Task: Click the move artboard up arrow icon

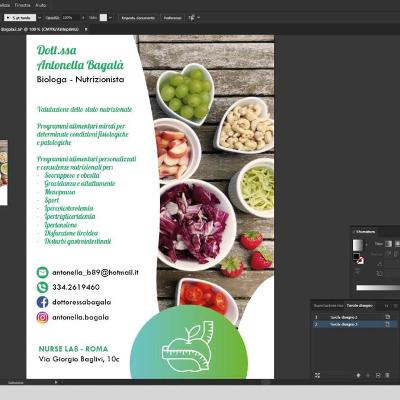Action: click(x=359, y=375)
